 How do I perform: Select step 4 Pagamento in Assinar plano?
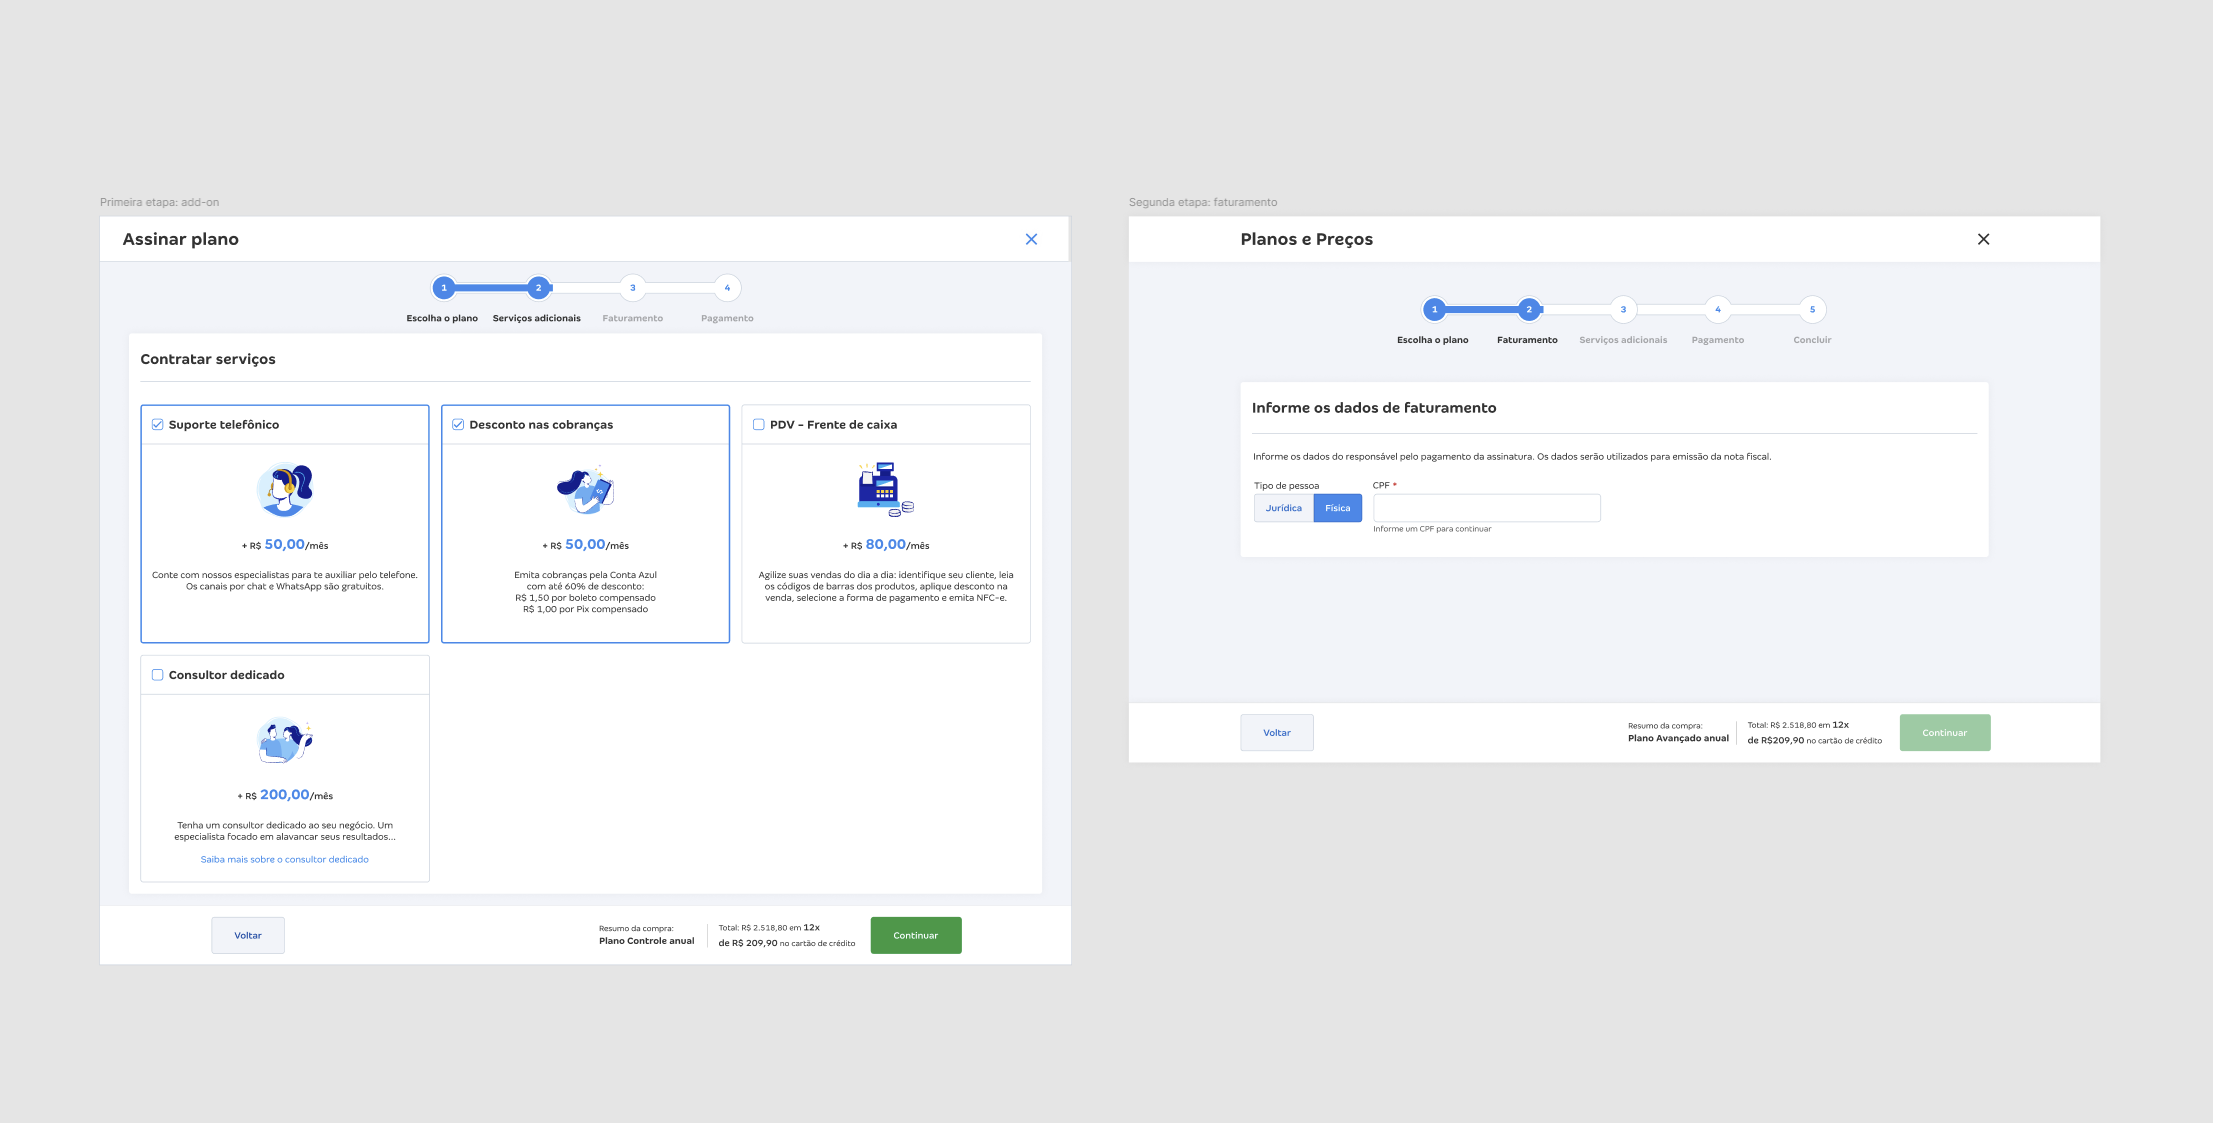click(727, 288)
